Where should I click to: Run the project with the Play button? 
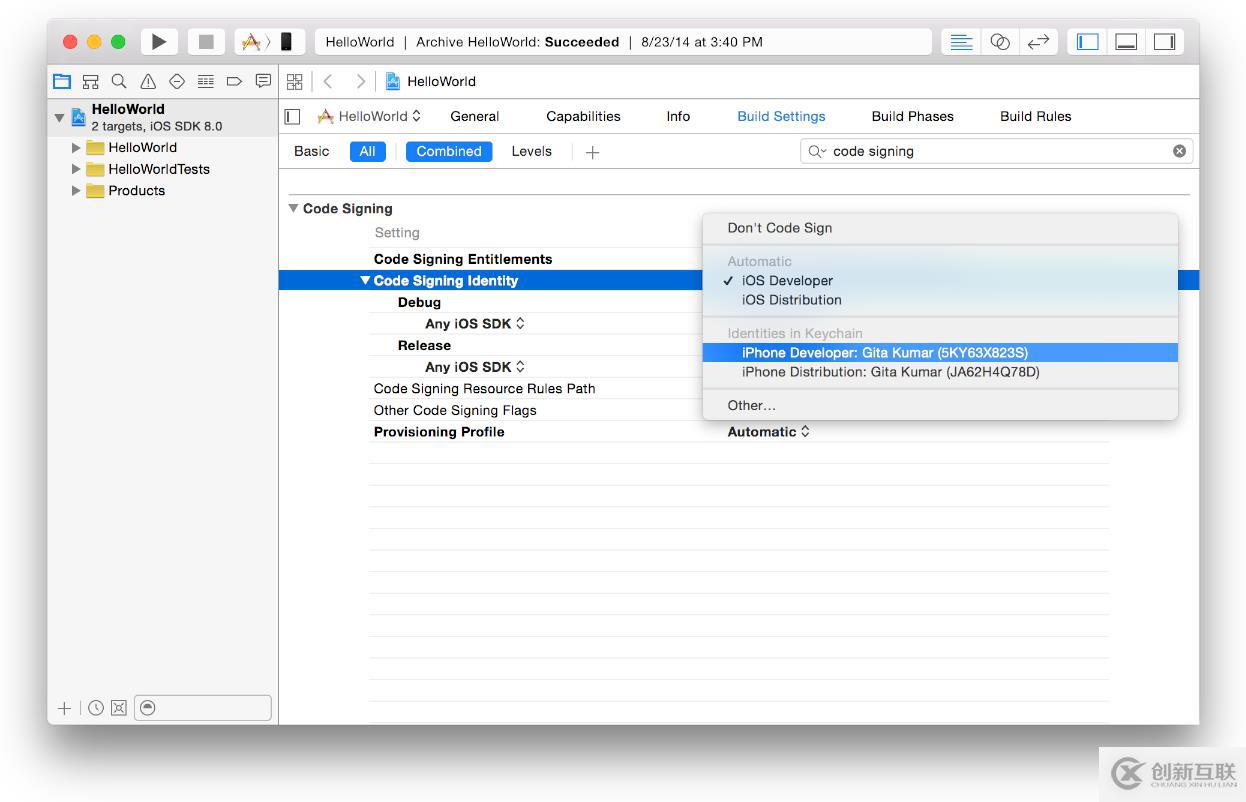(x=158, y=42)
